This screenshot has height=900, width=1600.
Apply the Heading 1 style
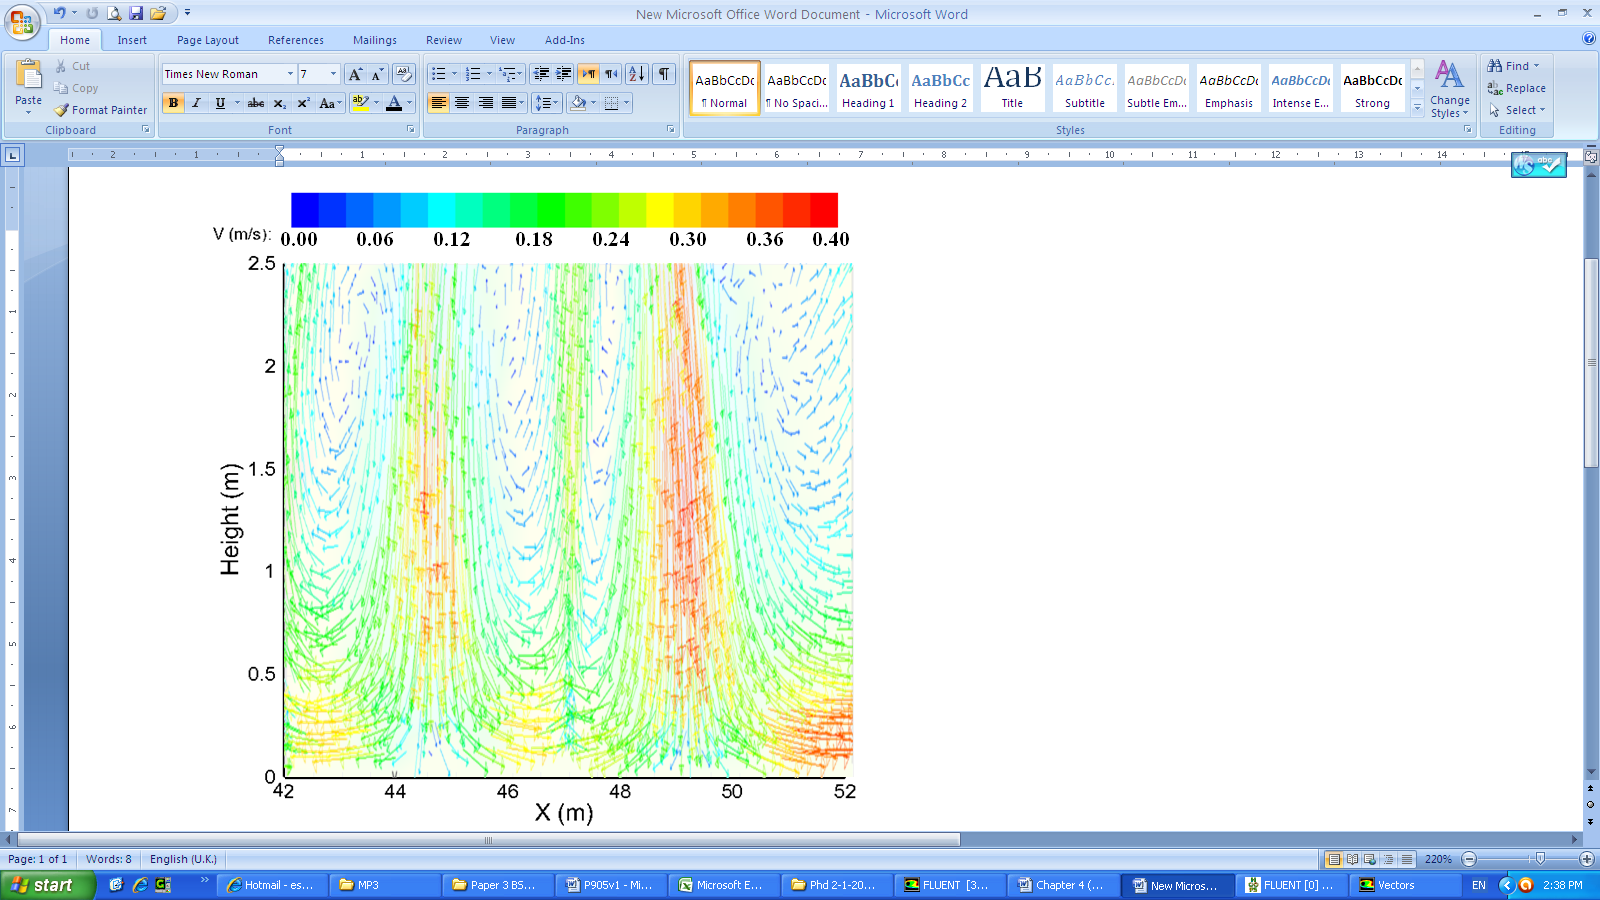[868, 88]
